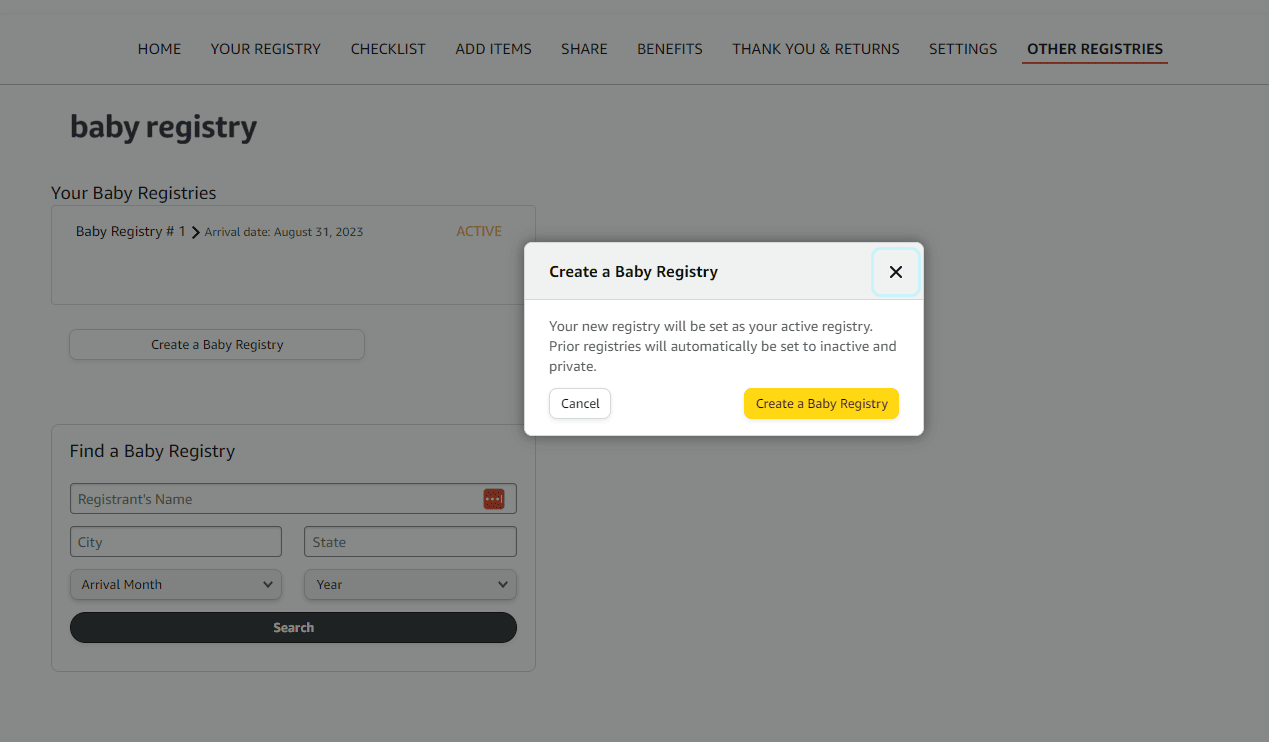Open the SETTINGS page
Screen dimensions: 1269x742
pyautogui.click(x=962, y=48)
